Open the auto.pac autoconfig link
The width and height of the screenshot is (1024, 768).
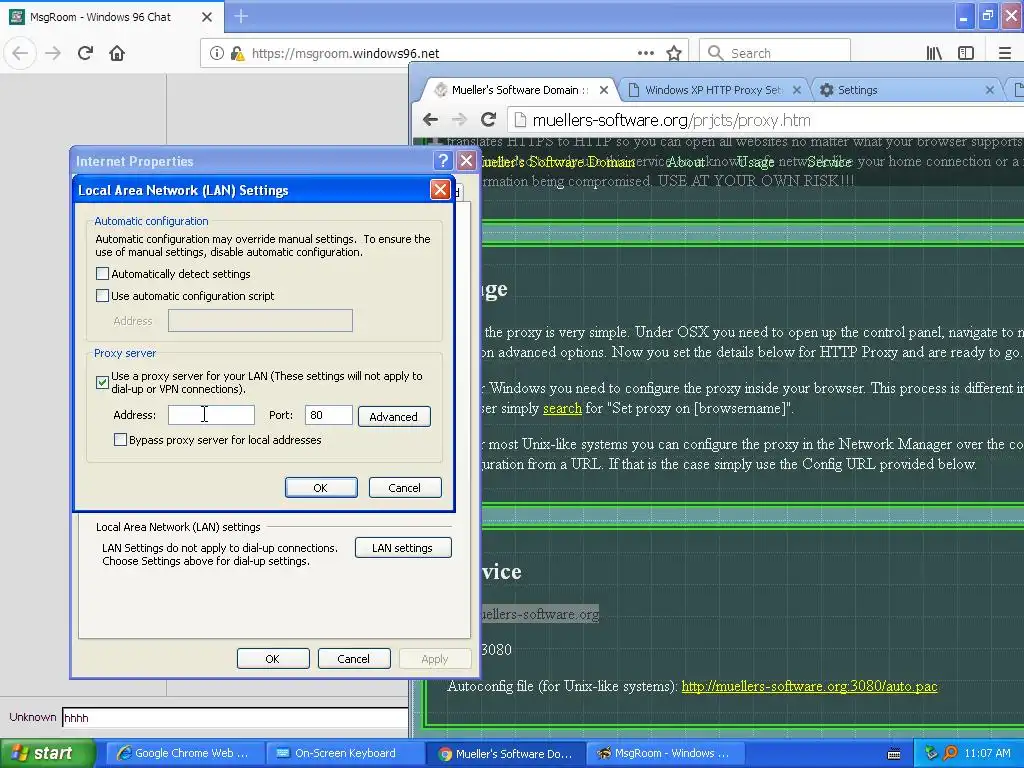(809, 686)
